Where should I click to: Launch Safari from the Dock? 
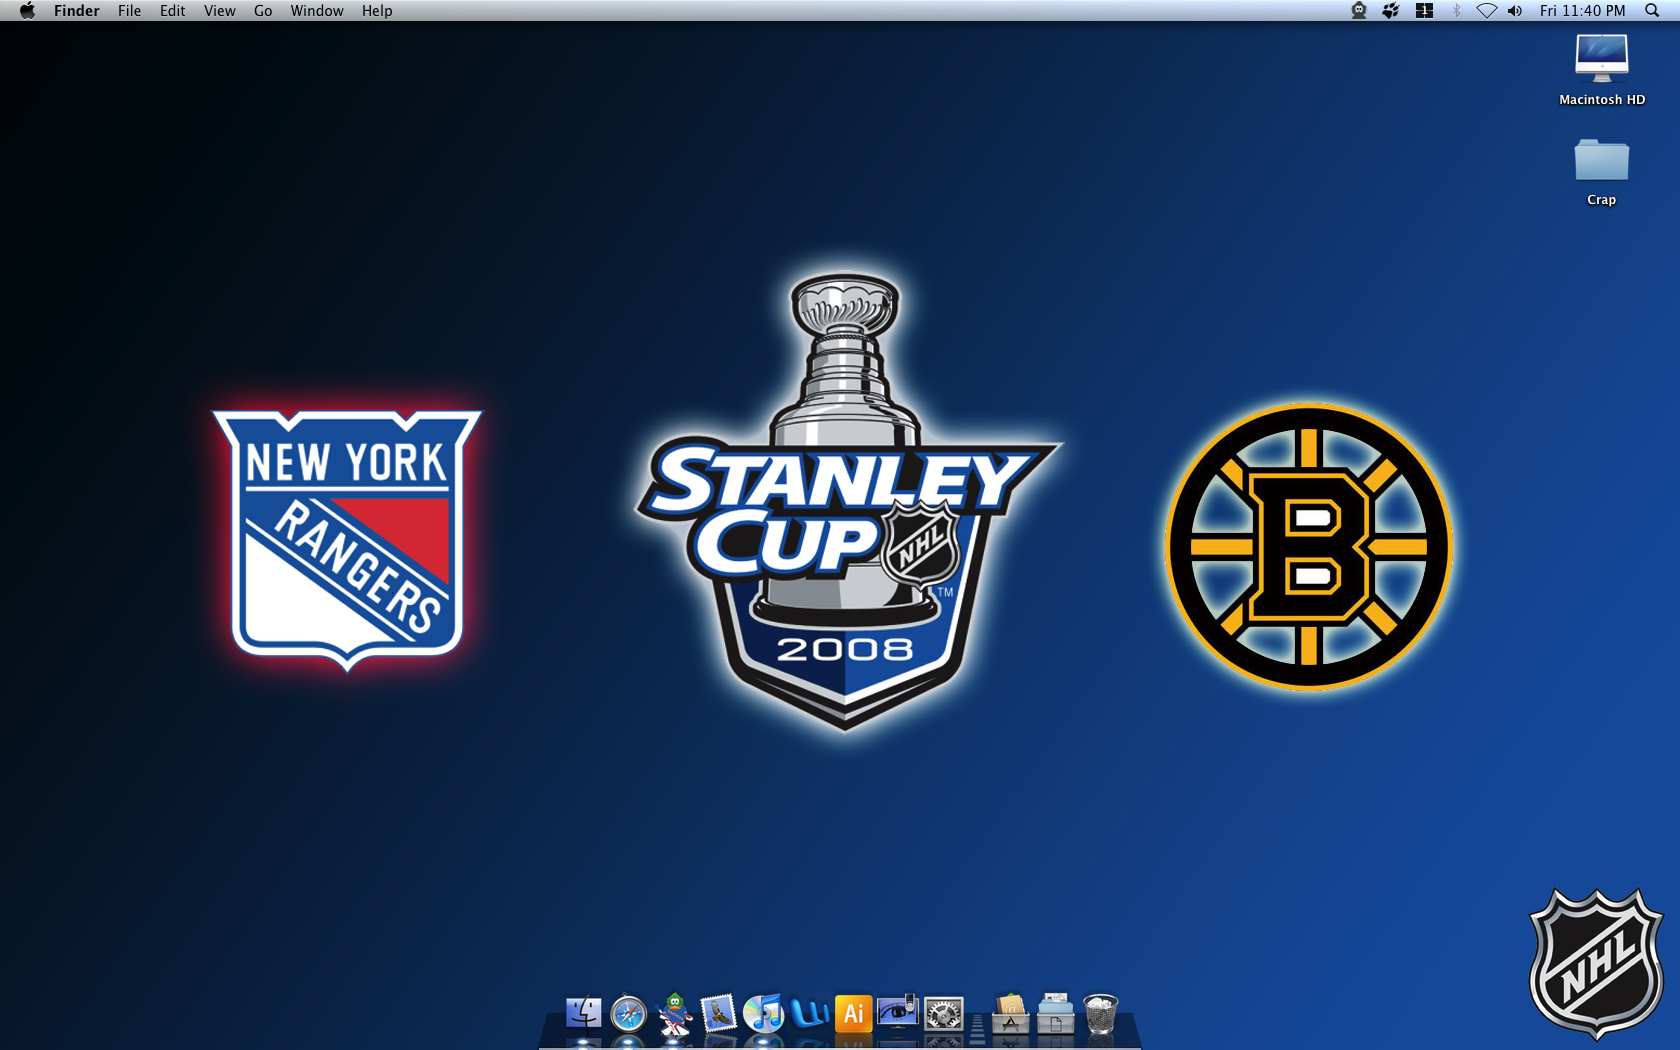[629, 1014]
